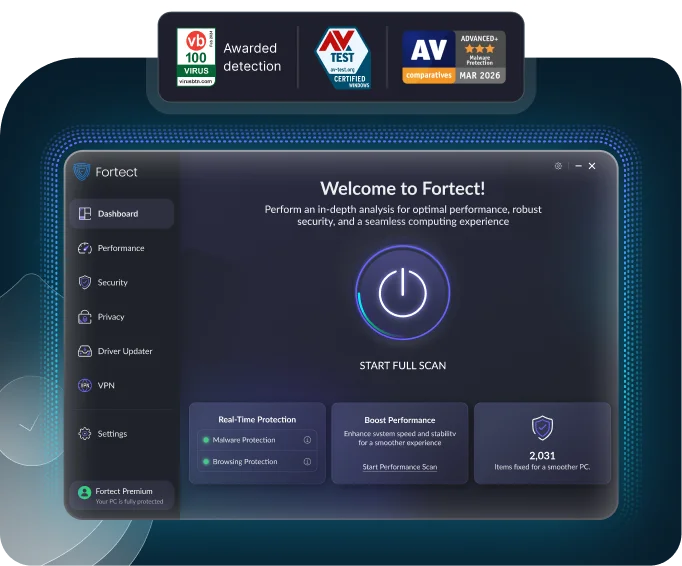Show info for Browsing Protection

click(307, 462)
